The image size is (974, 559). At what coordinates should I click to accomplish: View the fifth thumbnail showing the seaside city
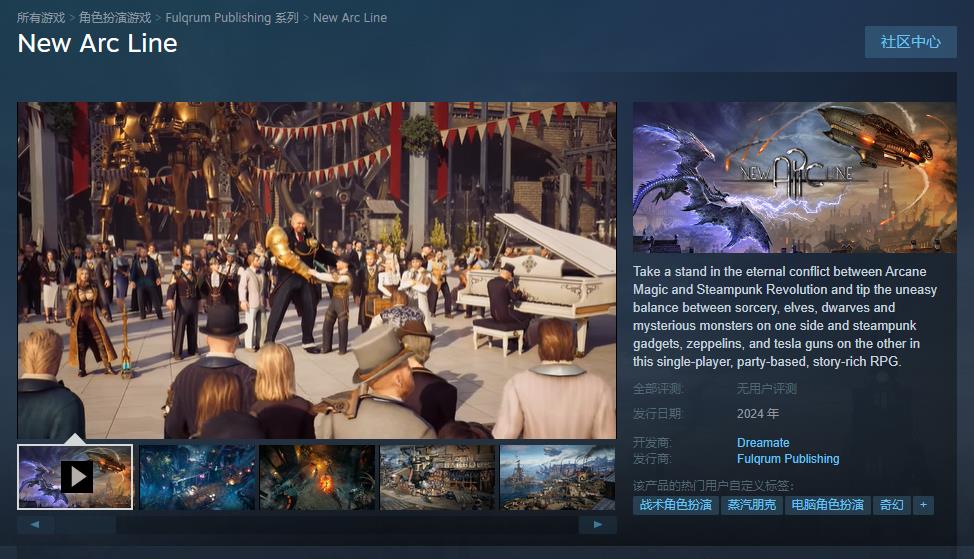pyautogui.click(x=557, y=477)
